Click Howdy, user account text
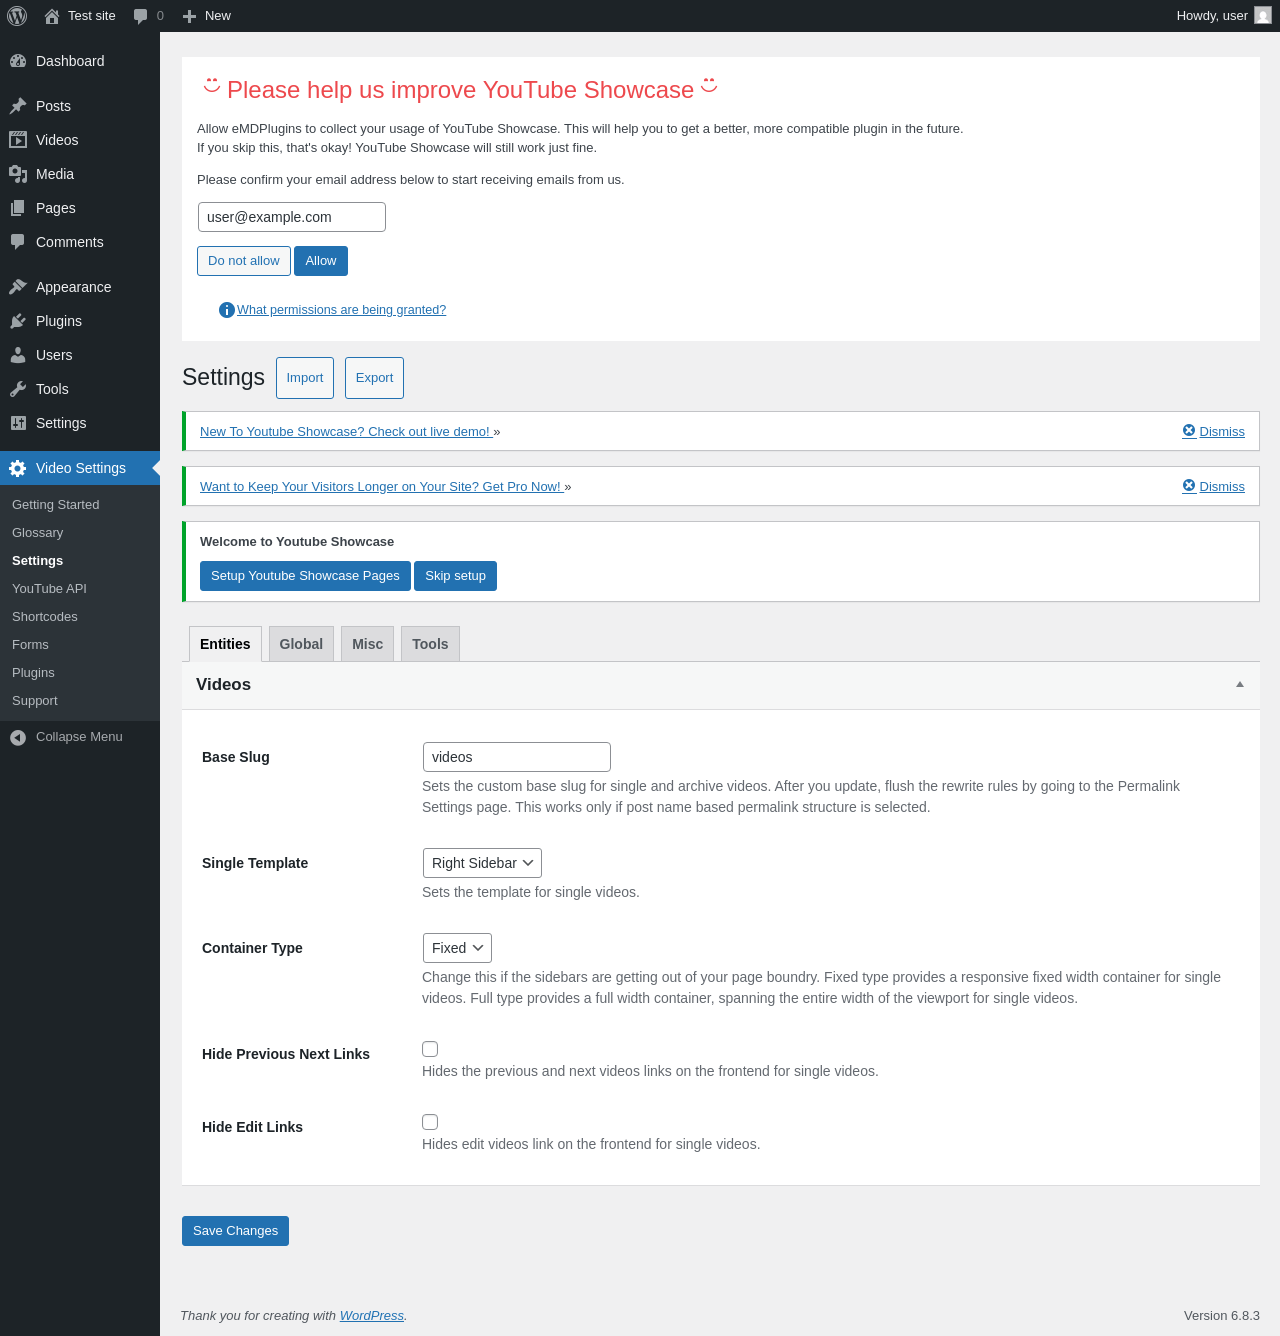The height and width of the screenshot is (1336, 1280). [x=1212, y=16]
